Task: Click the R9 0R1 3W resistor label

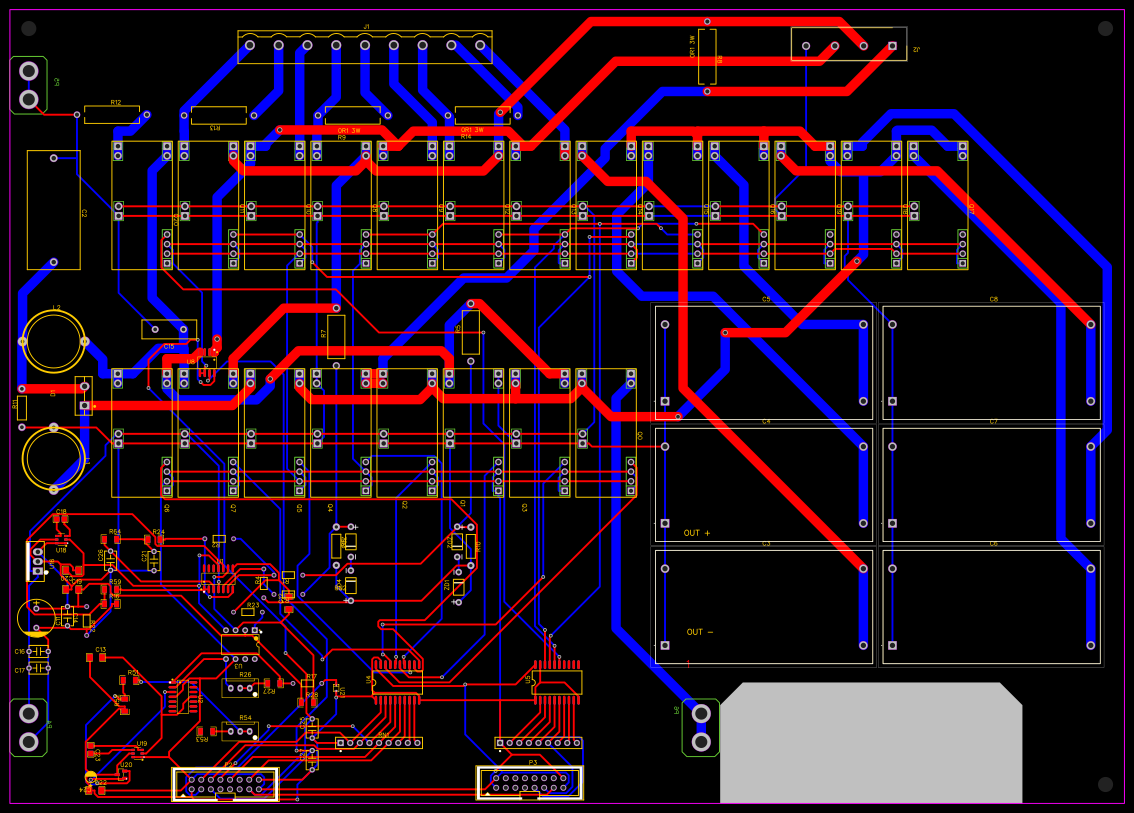Action: click(x=349, y=131)
